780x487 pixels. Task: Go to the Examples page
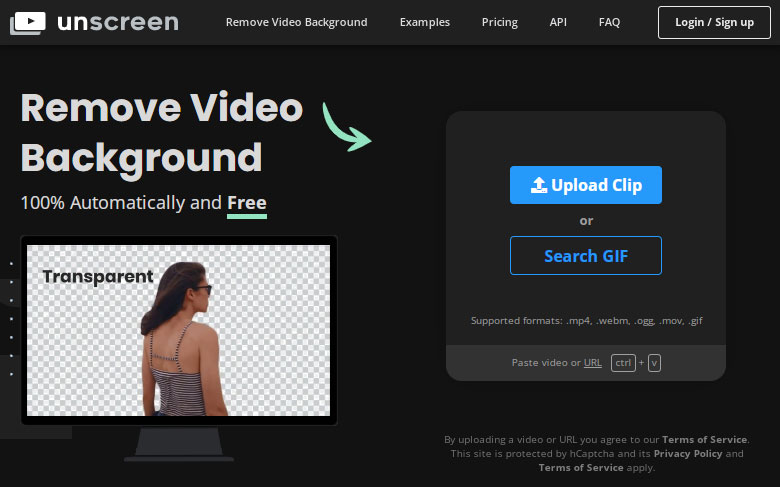425,22
